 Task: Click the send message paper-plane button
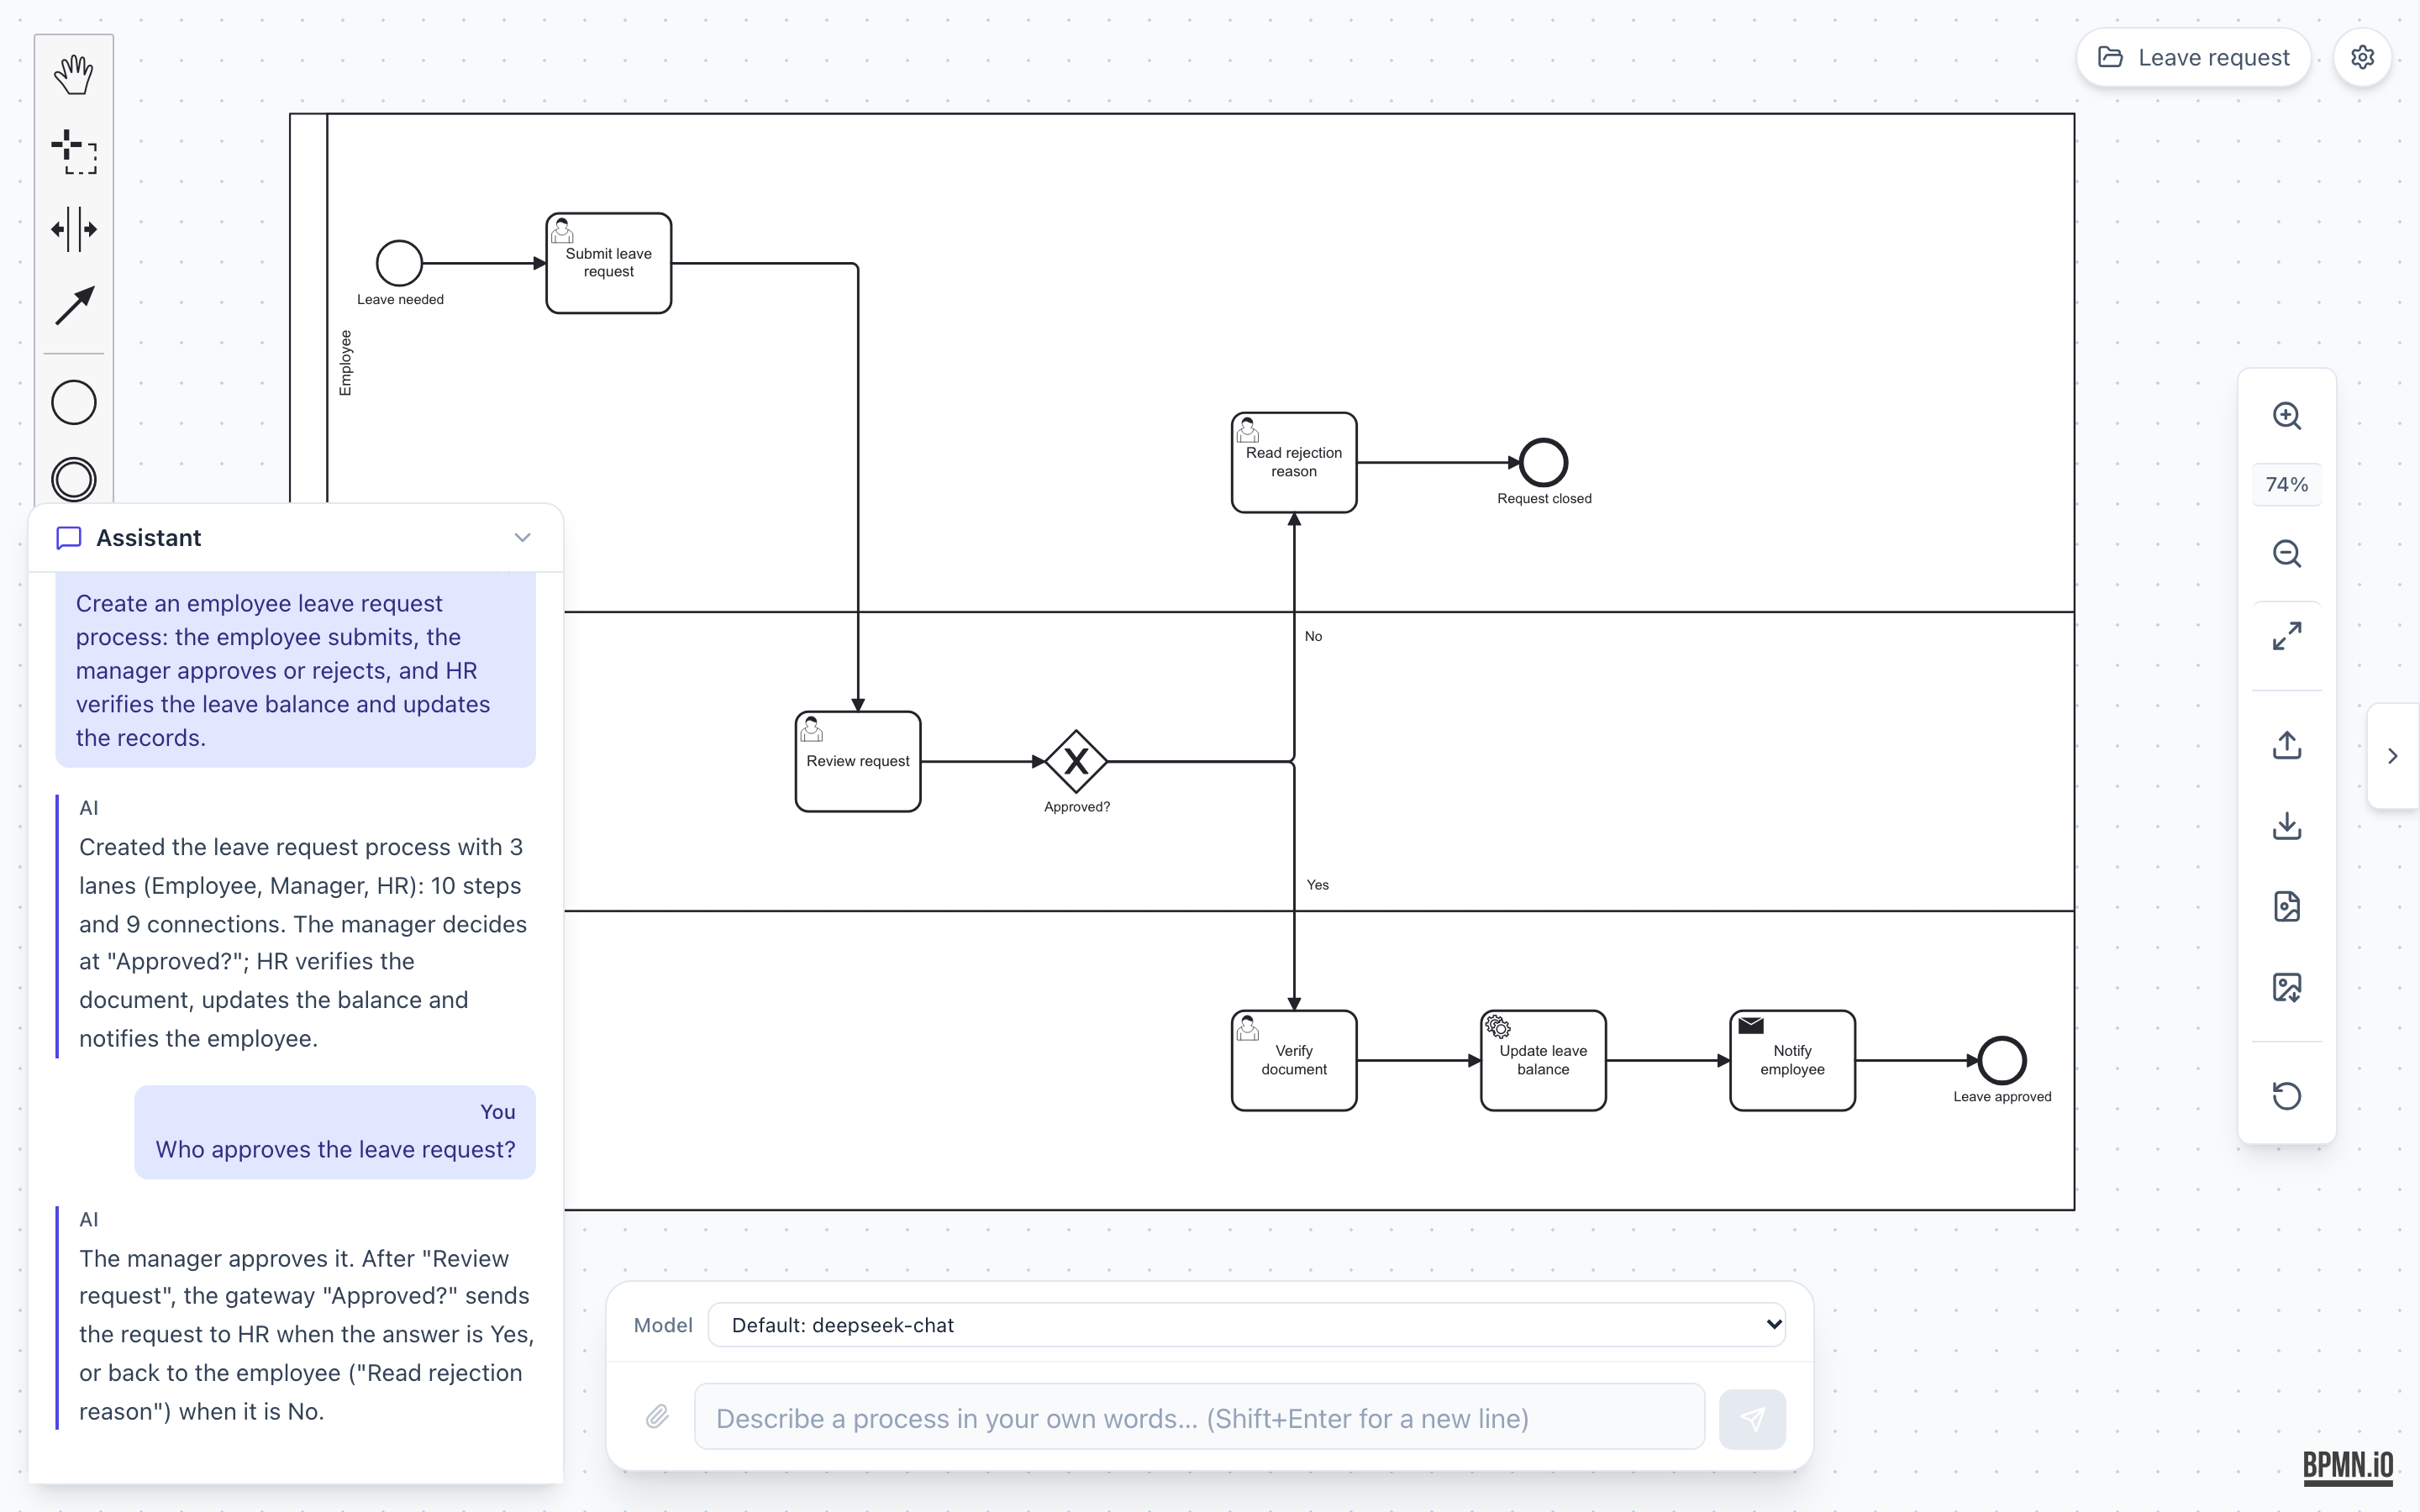tap(1752, 1418)
